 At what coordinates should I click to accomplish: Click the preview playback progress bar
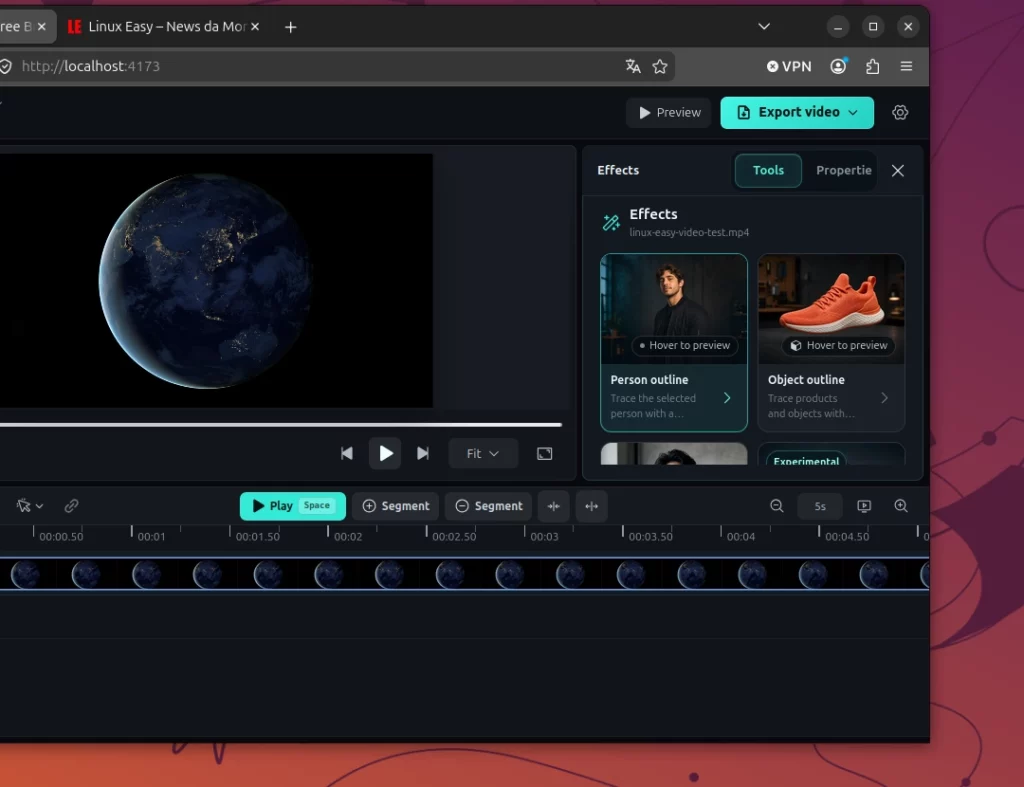(x=281, y=425)
